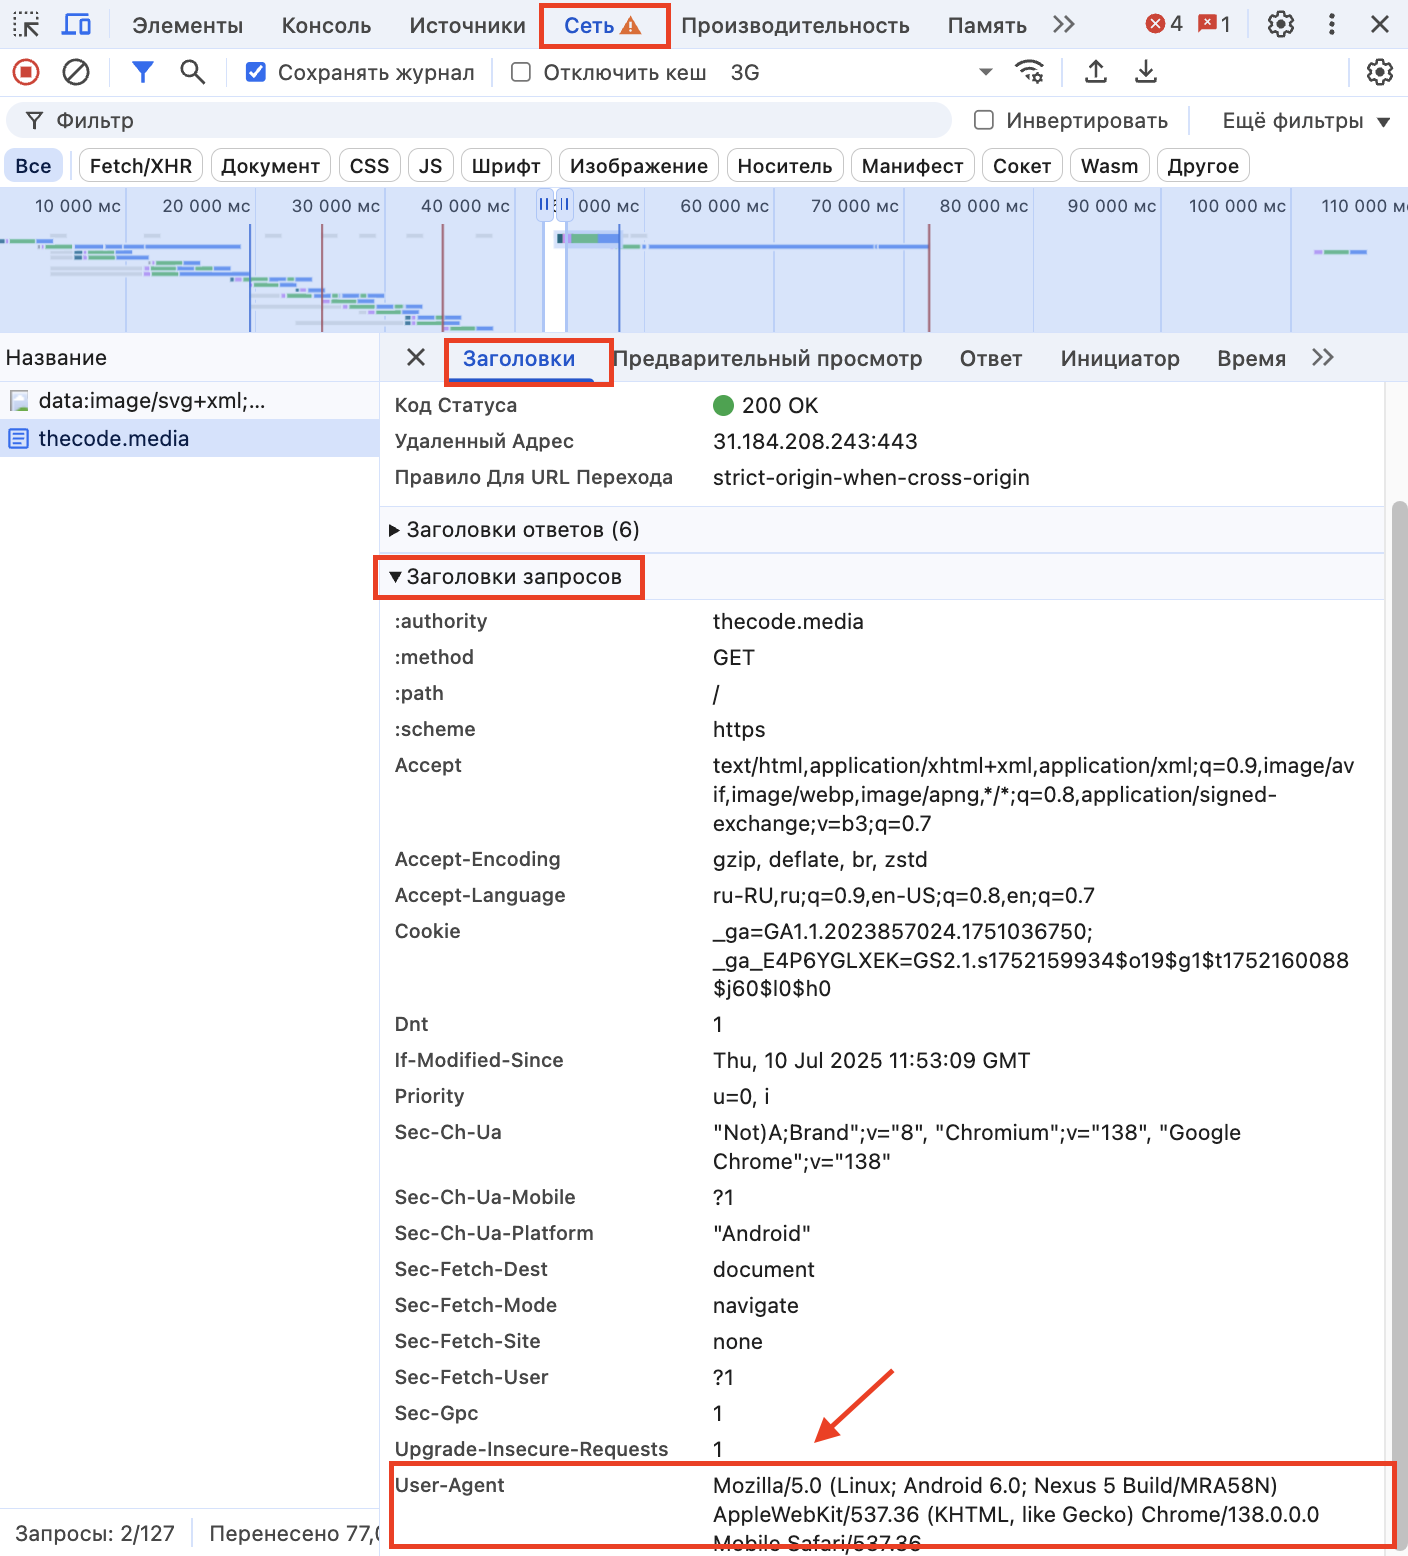Filter requests by Fetch/XHR
Image resolution: width=1408 pixels, height=1556 pixels.
(x=140, y=165)
